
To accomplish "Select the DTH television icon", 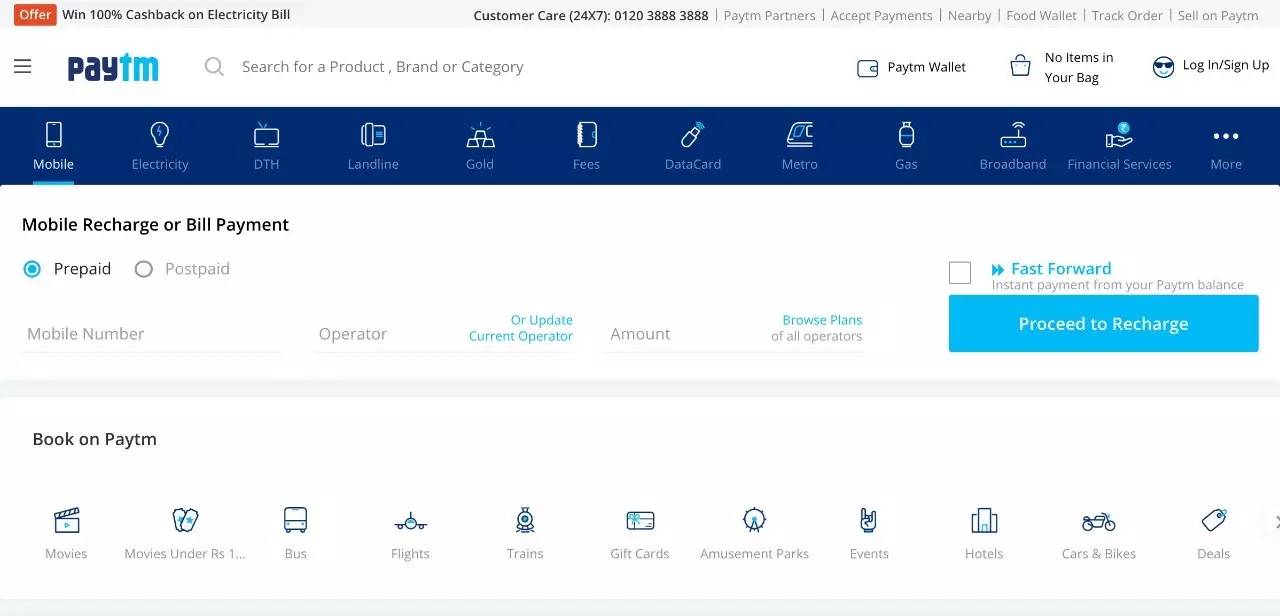I will (266, 134).
